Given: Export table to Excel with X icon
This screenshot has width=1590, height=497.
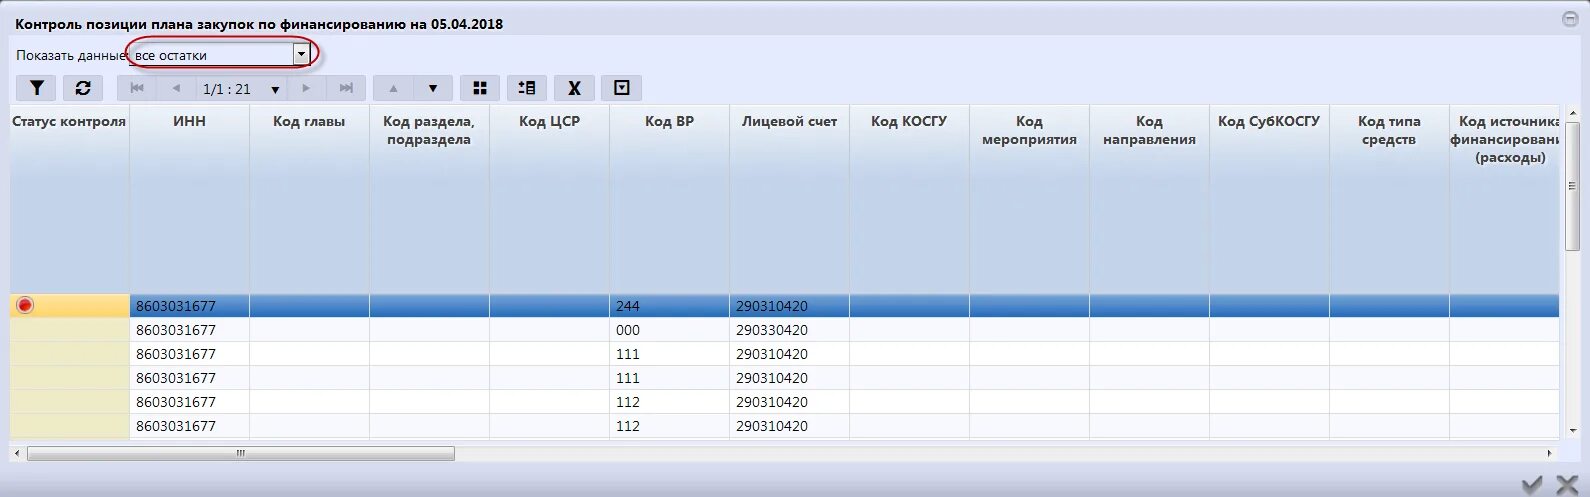Looking at the screenshot, I should [x=574, y=88].
